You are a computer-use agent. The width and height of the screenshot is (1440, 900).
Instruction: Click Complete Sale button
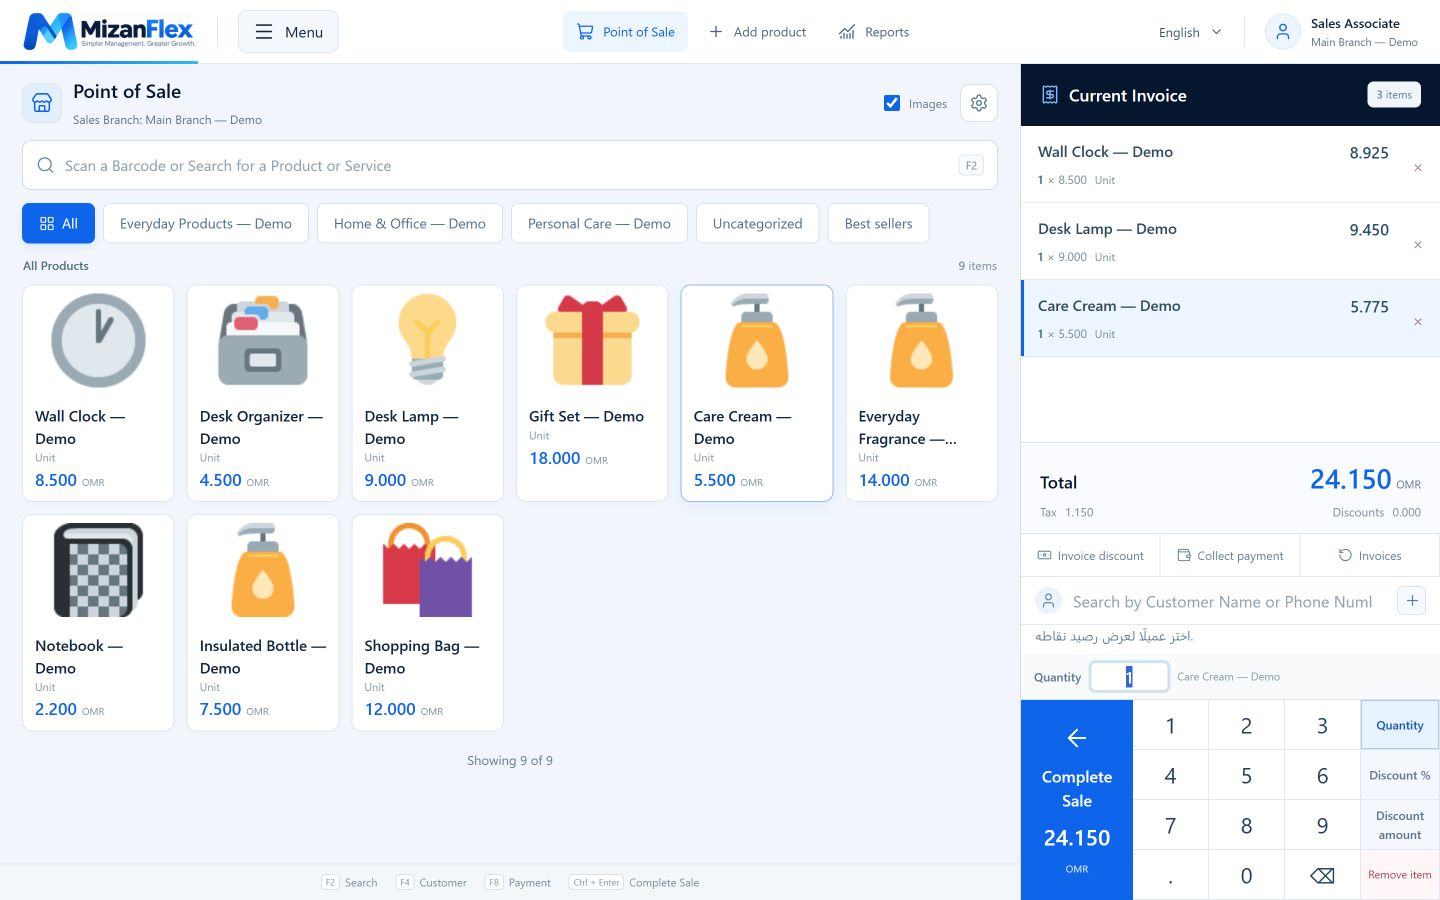click(1077, 800)
